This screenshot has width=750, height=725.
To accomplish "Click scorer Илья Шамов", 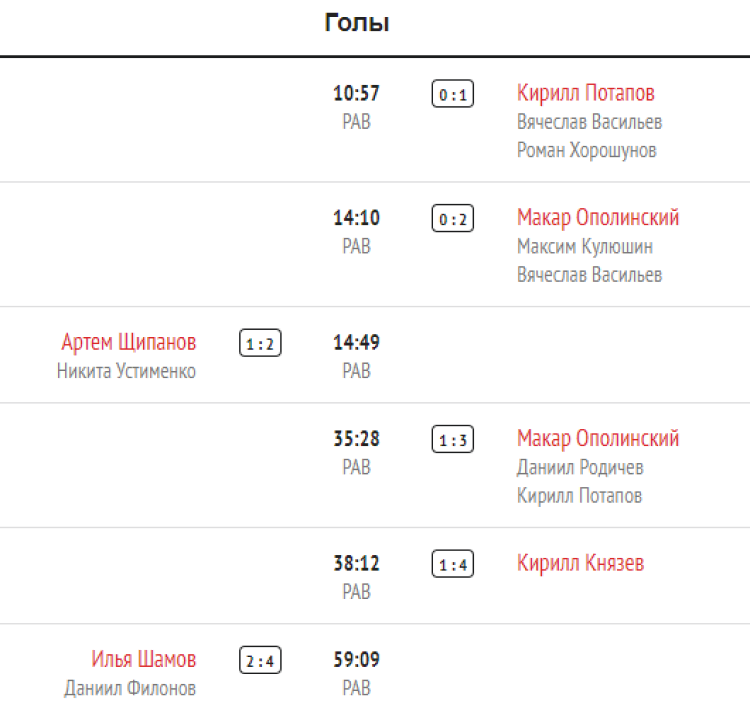I will tap(144, 660).
